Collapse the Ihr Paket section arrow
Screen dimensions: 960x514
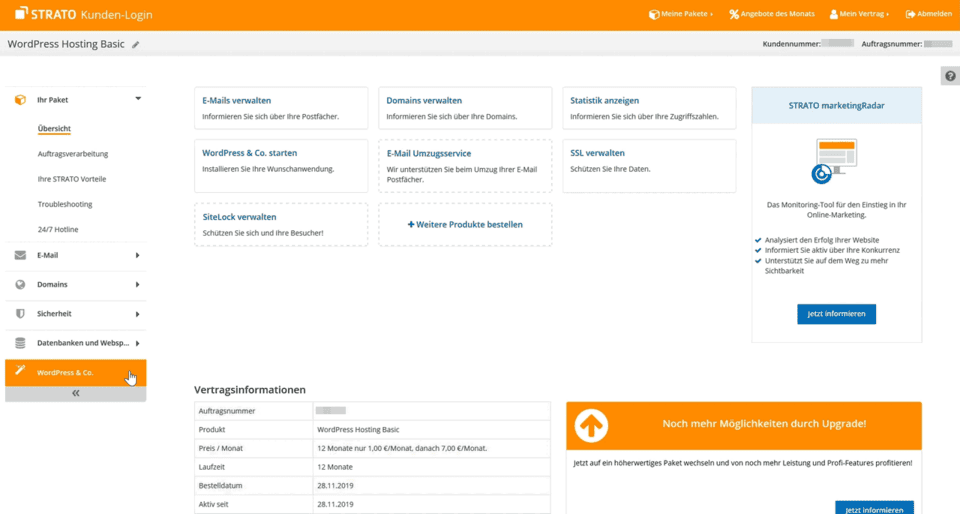(138, 99)
